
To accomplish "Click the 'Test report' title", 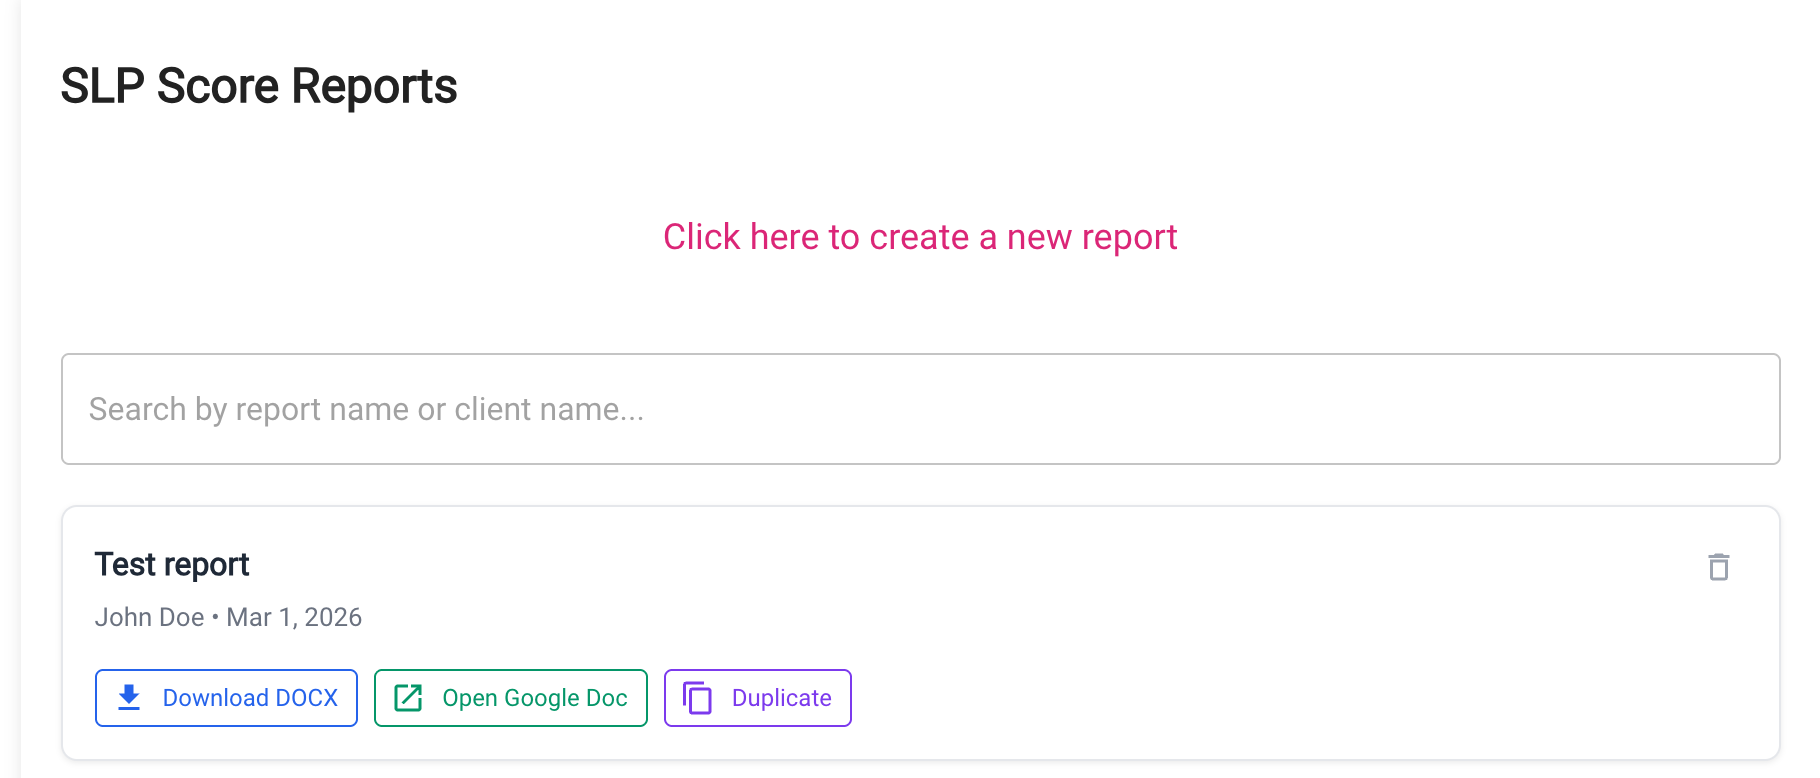I will coord(171,564).
